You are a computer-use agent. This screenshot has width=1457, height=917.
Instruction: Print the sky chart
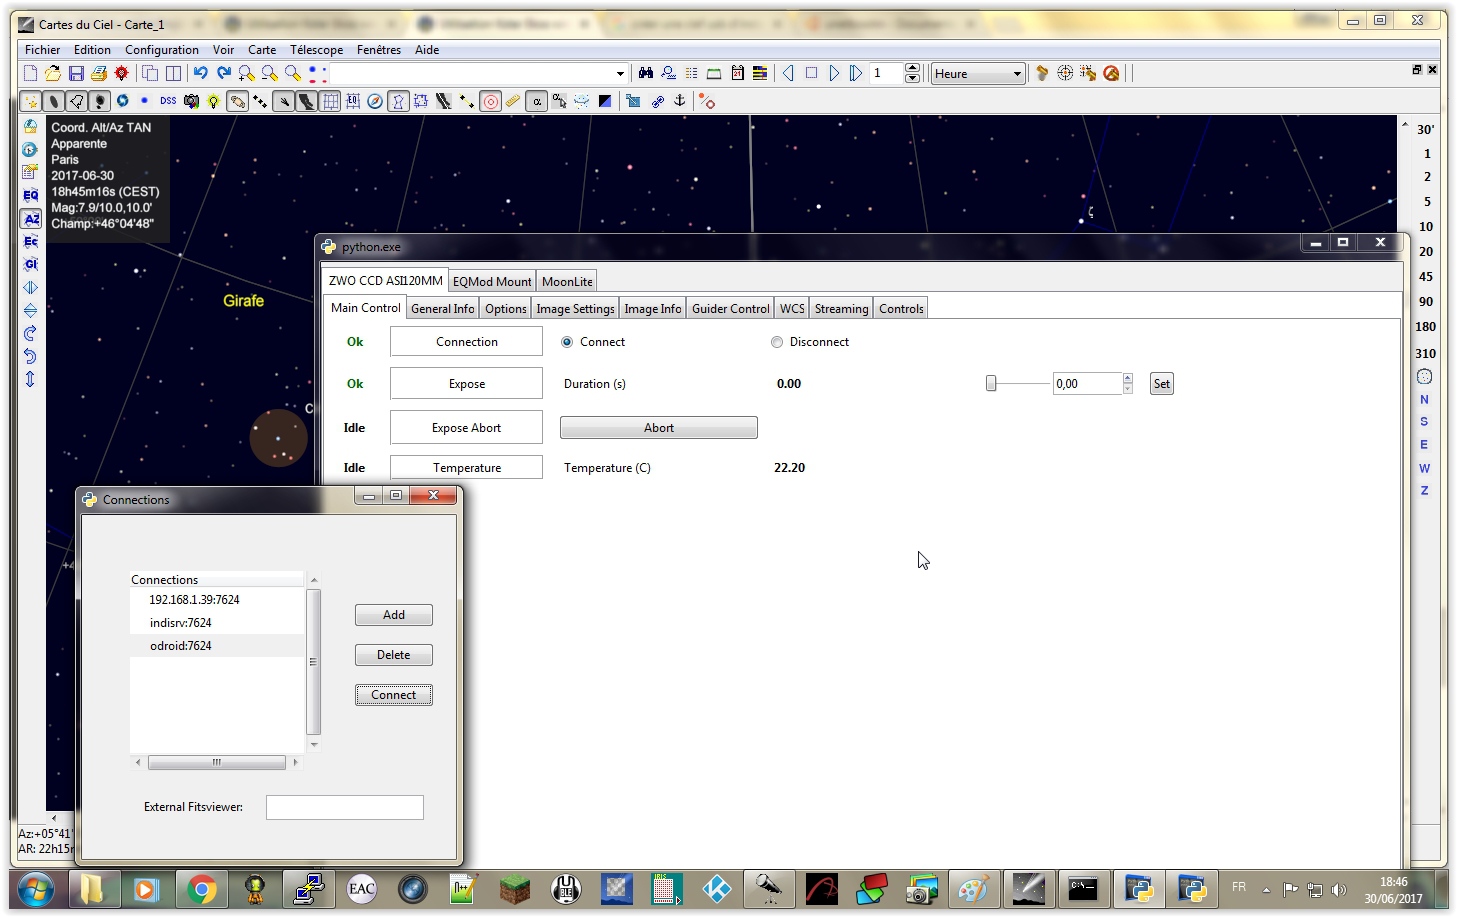point(99,73)
